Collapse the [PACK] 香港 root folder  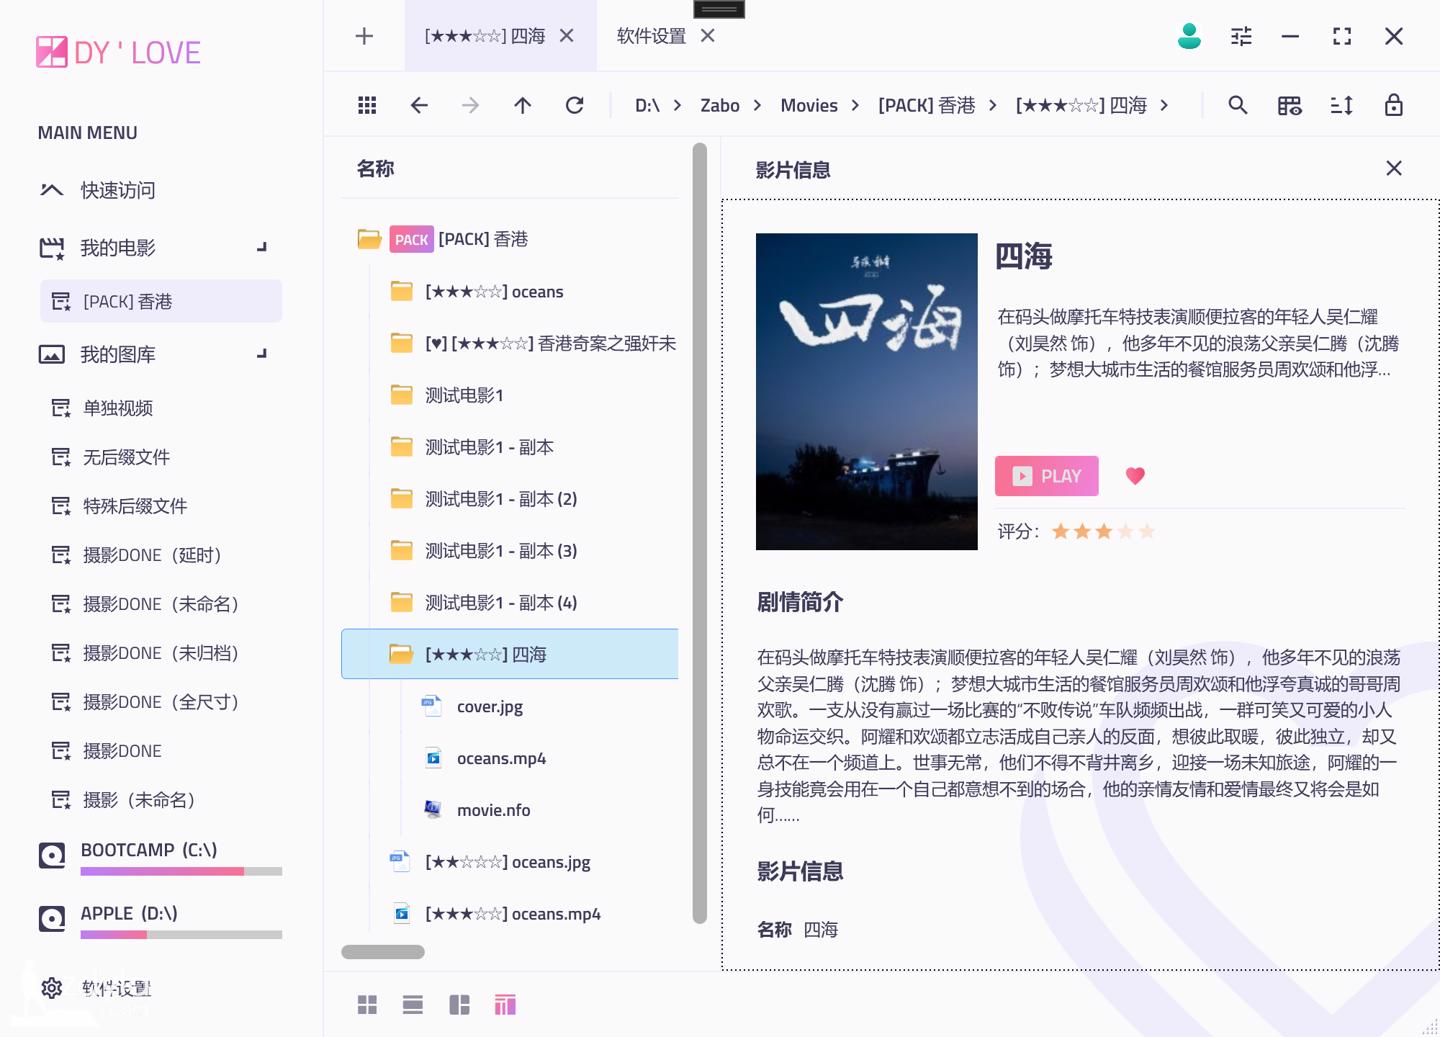coord(369,239)
